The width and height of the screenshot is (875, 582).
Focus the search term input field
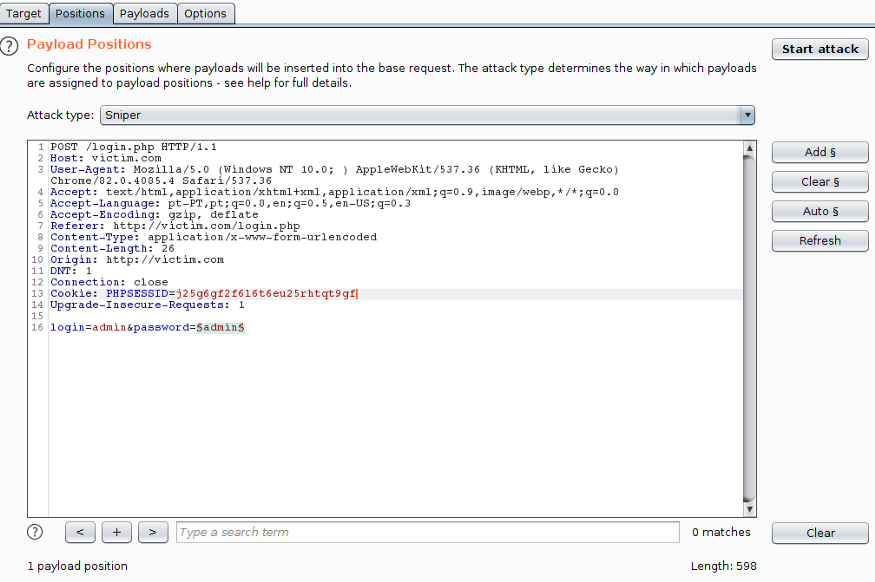[x=428, y=532]
